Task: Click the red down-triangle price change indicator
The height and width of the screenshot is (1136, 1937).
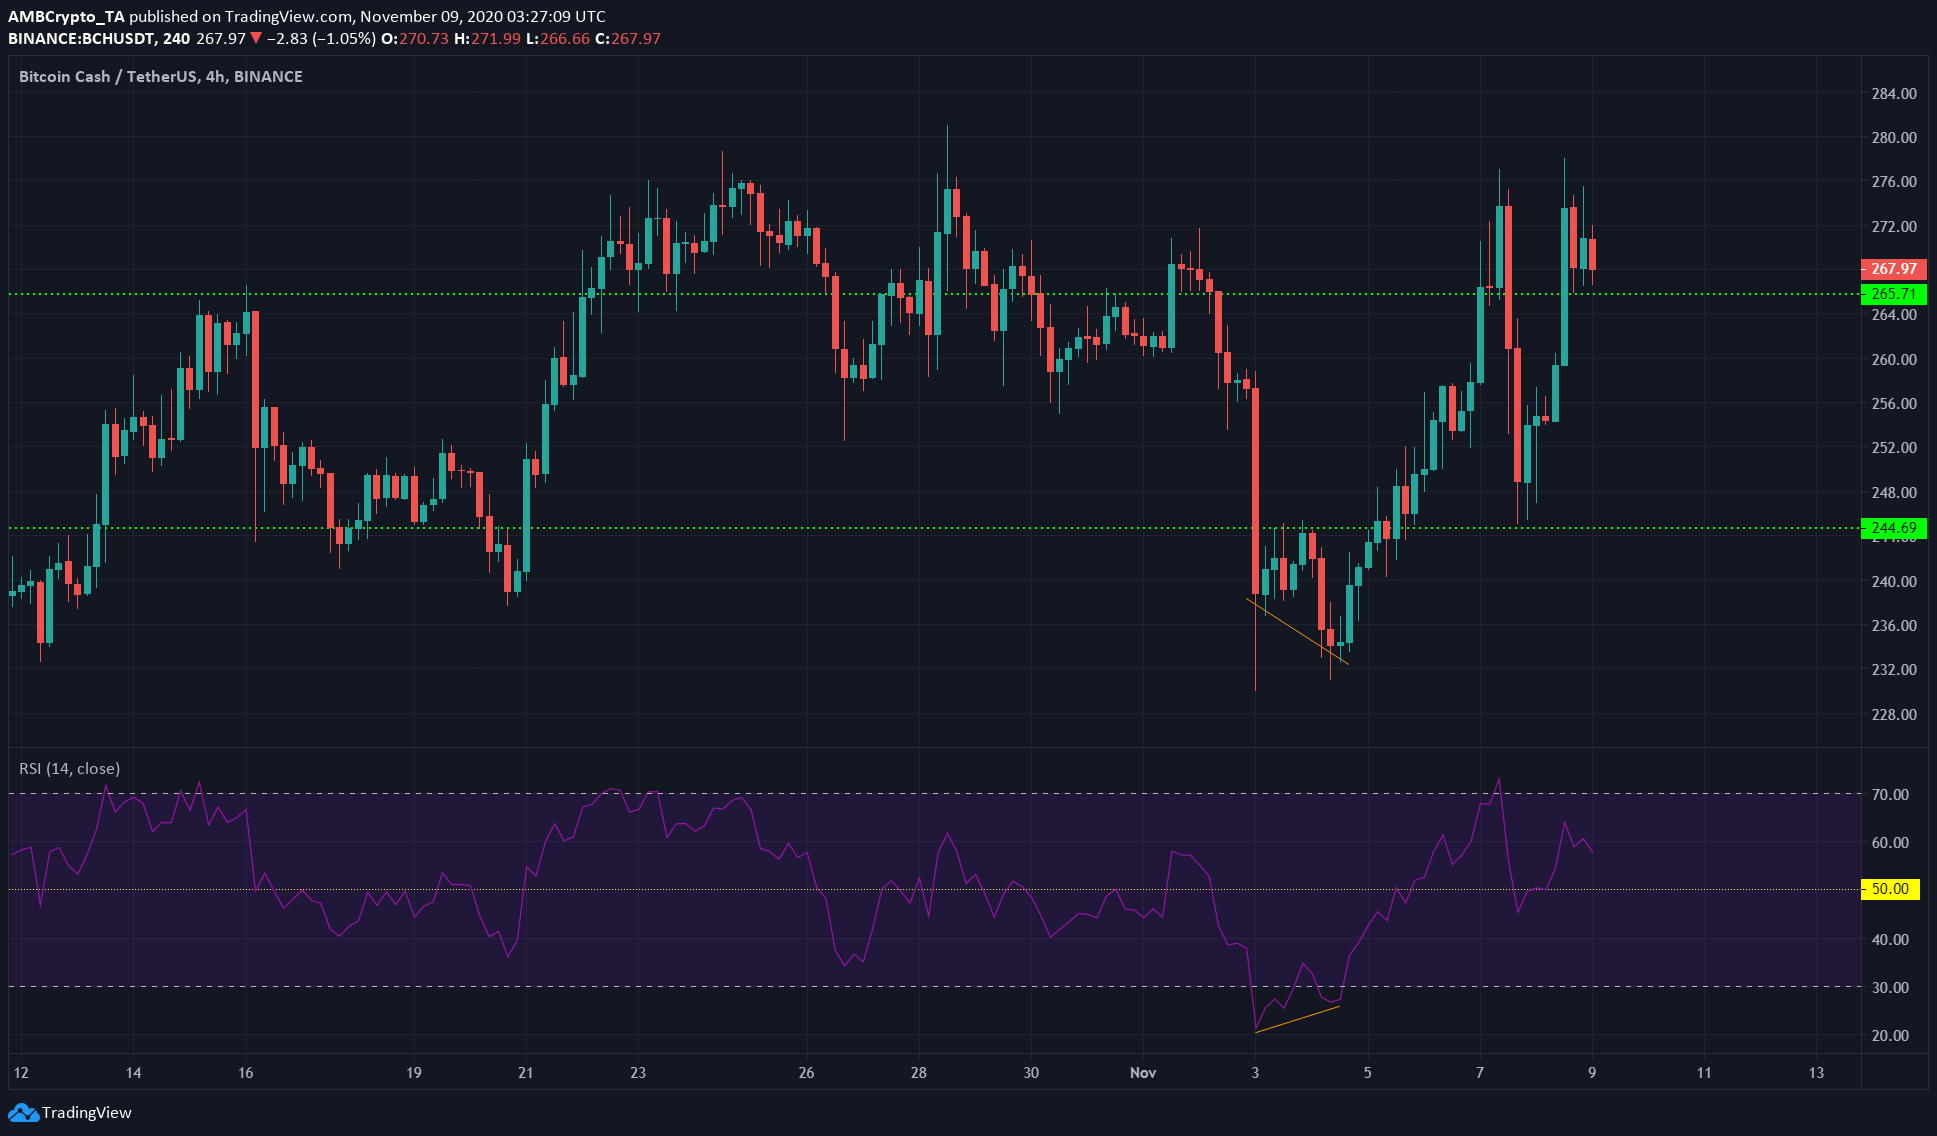Action: 257,38
